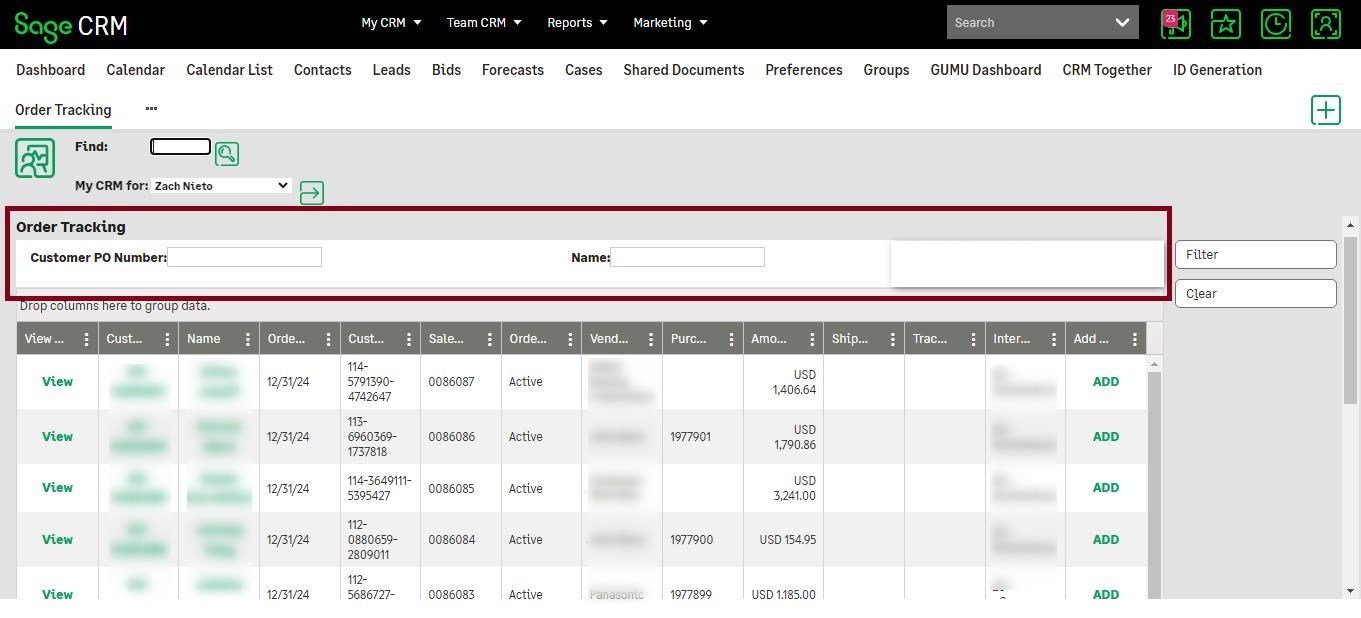Screen dimensions: 1361x618
Task: Open the Recent history clock icon
Action: [1275, 24]
